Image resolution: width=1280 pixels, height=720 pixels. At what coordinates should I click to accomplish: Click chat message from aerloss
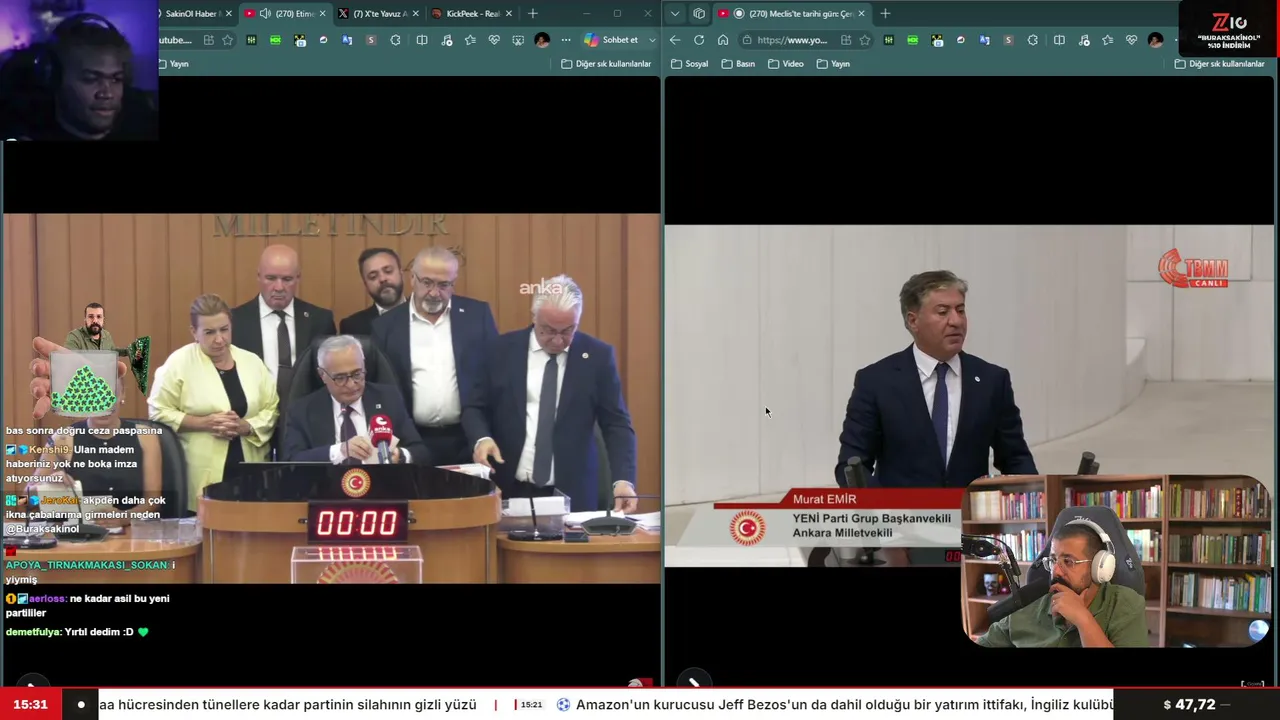point(90,605)
